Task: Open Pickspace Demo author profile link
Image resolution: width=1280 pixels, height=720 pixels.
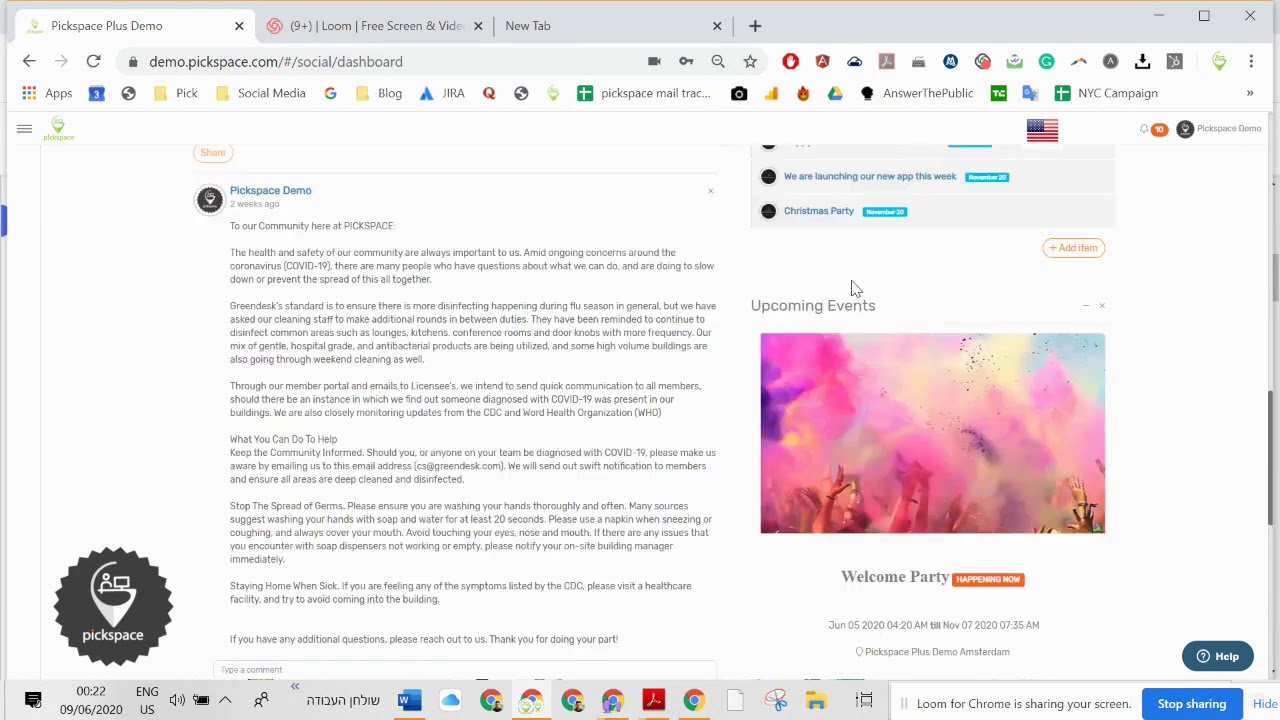Action: [x=270, y=190]
